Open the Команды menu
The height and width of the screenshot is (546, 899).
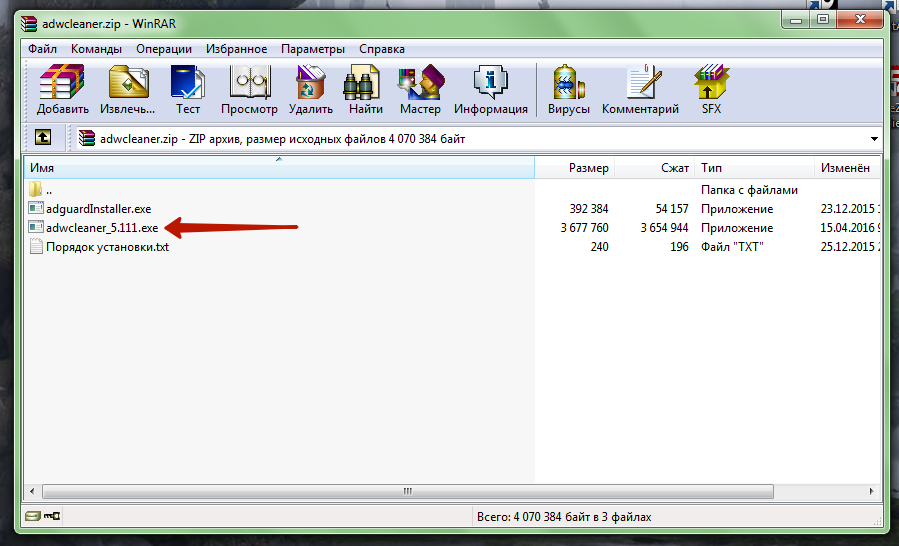[x=96, y=49]
